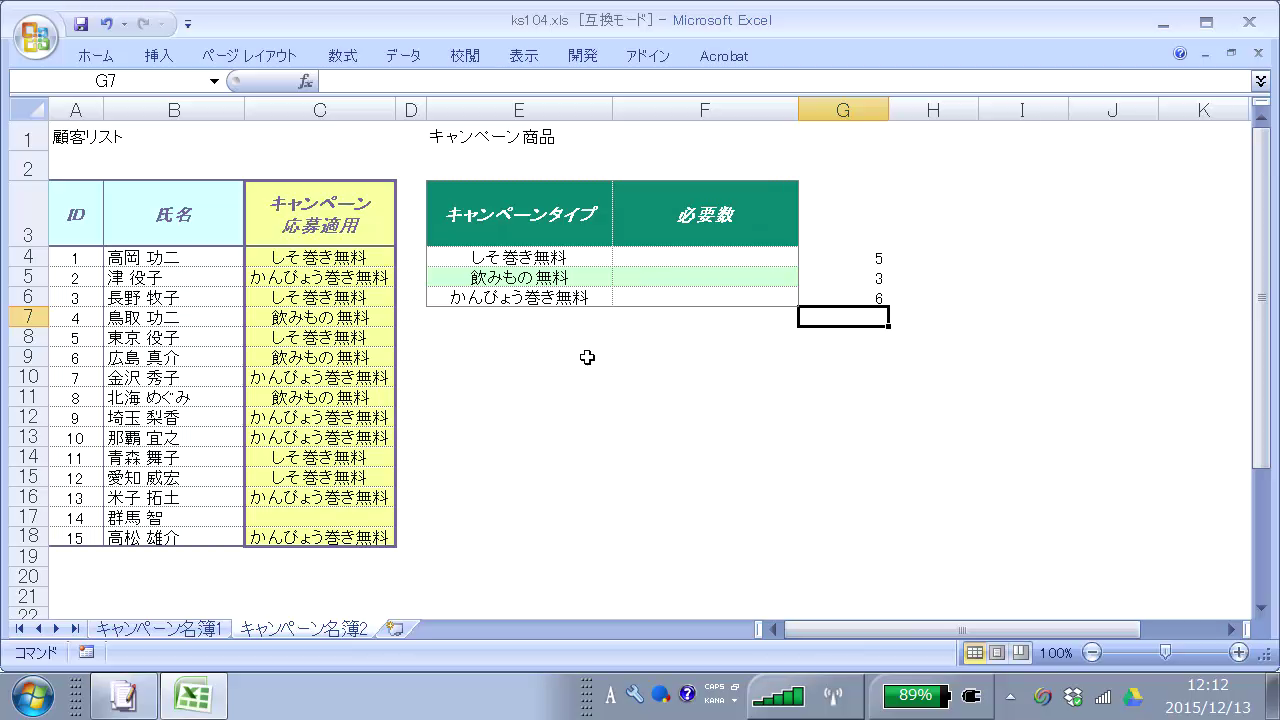Switch to Page Break Preview view
Viewport: 1280px width, 720px height.
tap(1019, 653)
